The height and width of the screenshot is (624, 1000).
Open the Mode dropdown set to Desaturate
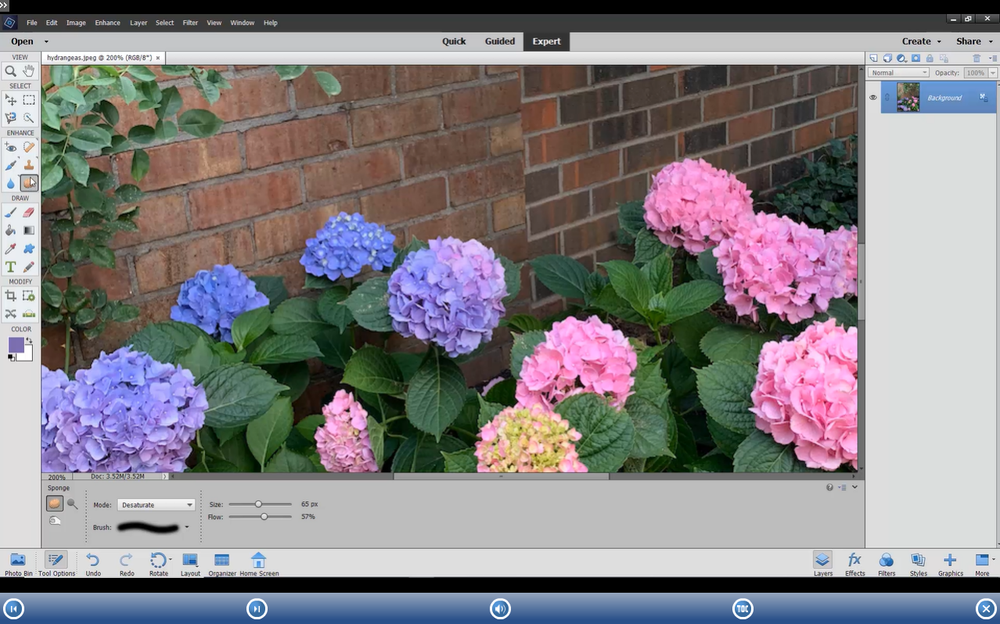(156, 504)
